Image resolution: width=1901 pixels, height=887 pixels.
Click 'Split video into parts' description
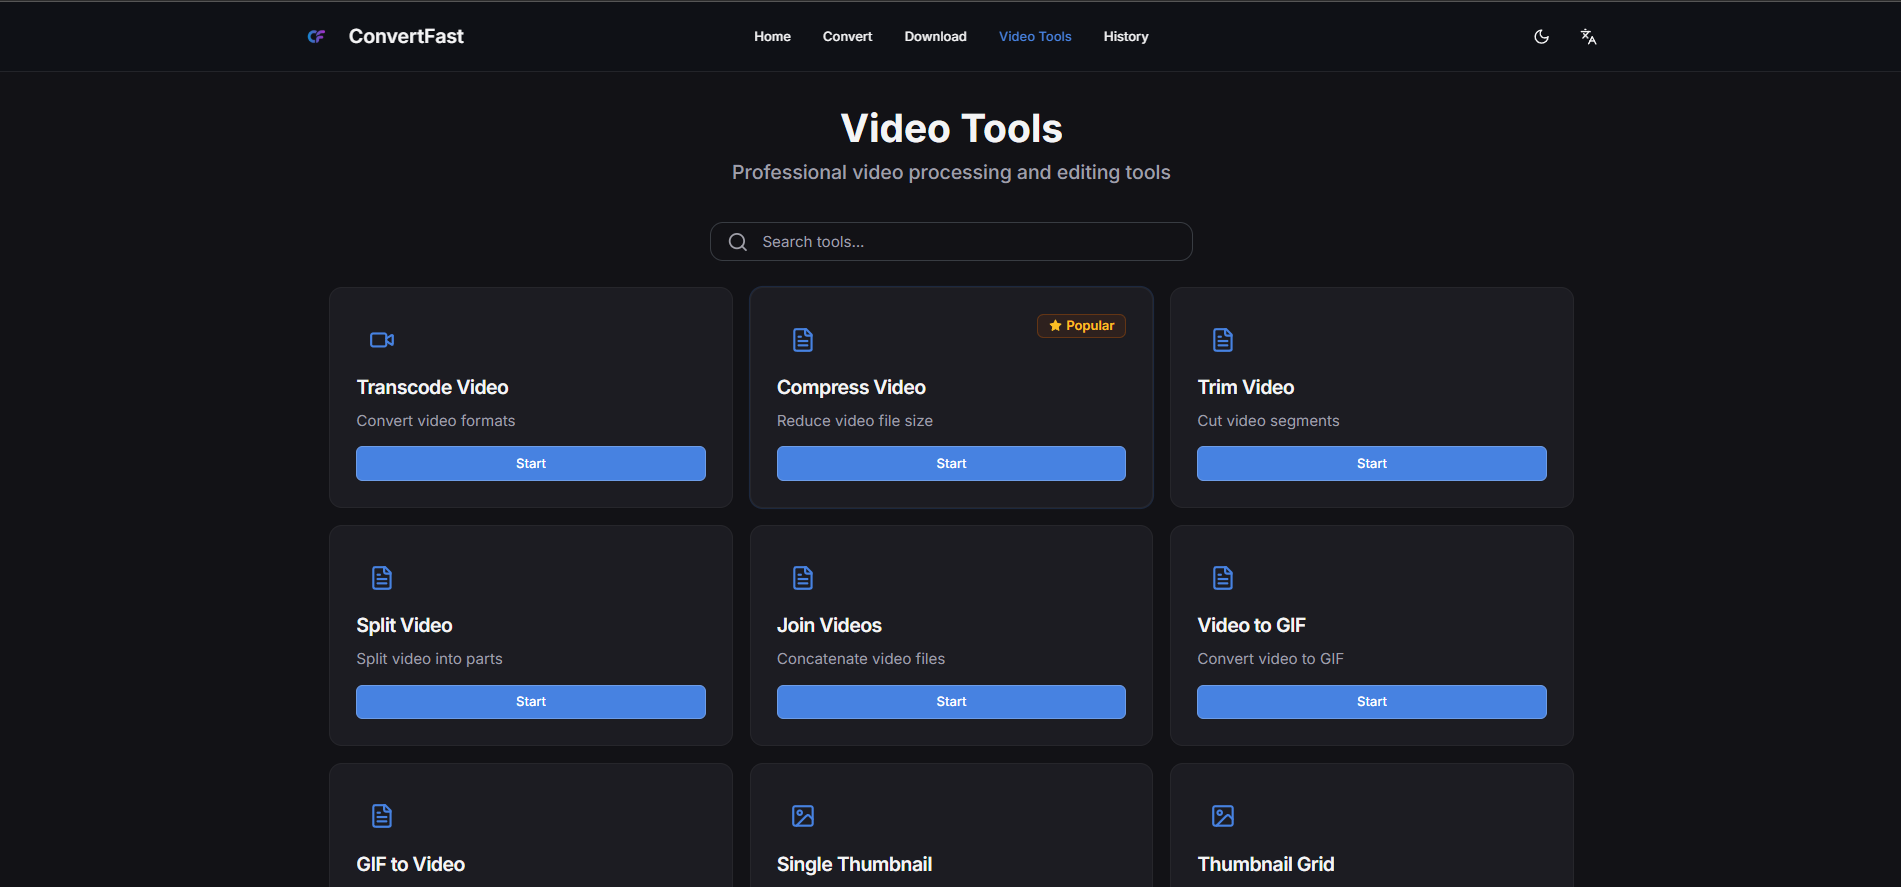click(429, 659)
